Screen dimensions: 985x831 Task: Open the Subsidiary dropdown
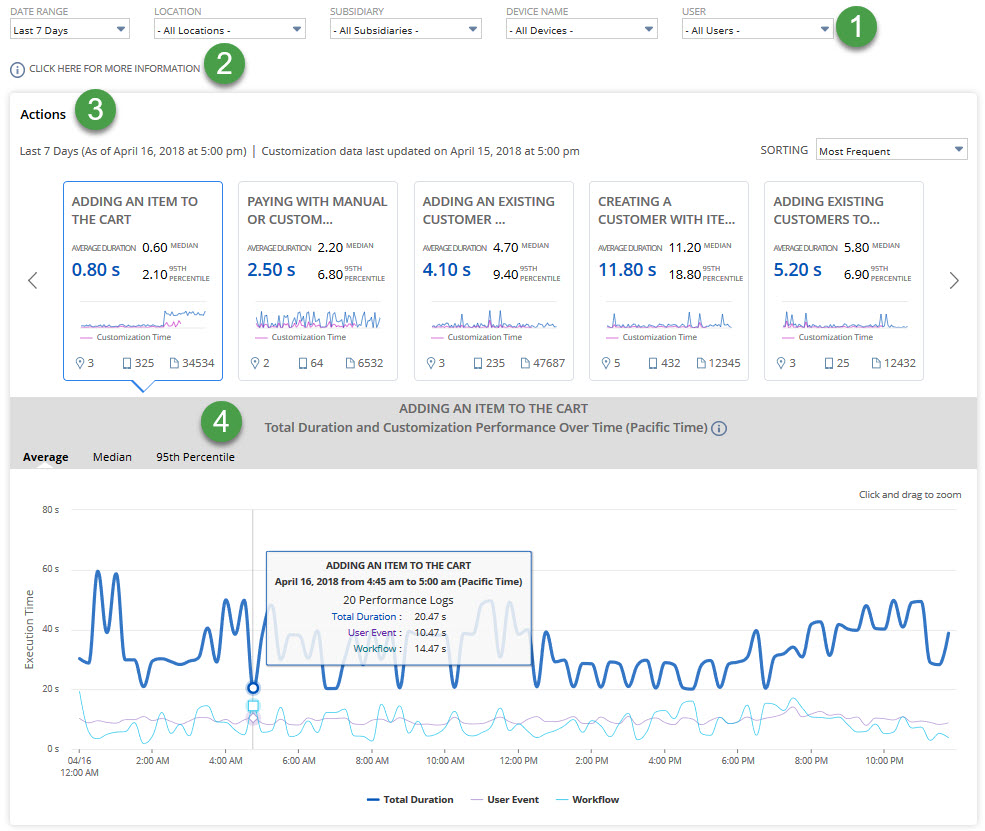tap(405, 30)
